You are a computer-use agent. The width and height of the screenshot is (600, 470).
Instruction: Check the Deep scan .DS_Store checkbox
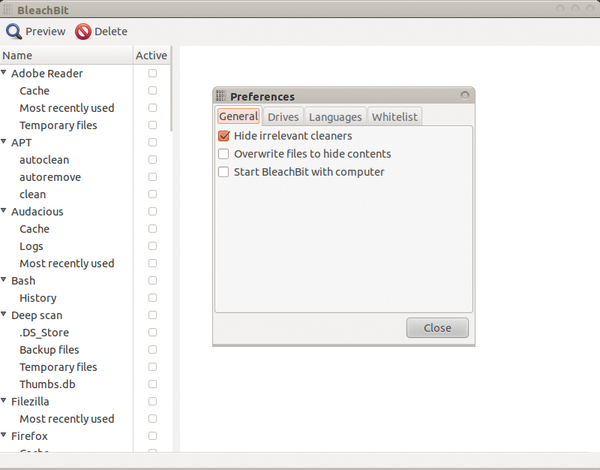tap(152, 332)
